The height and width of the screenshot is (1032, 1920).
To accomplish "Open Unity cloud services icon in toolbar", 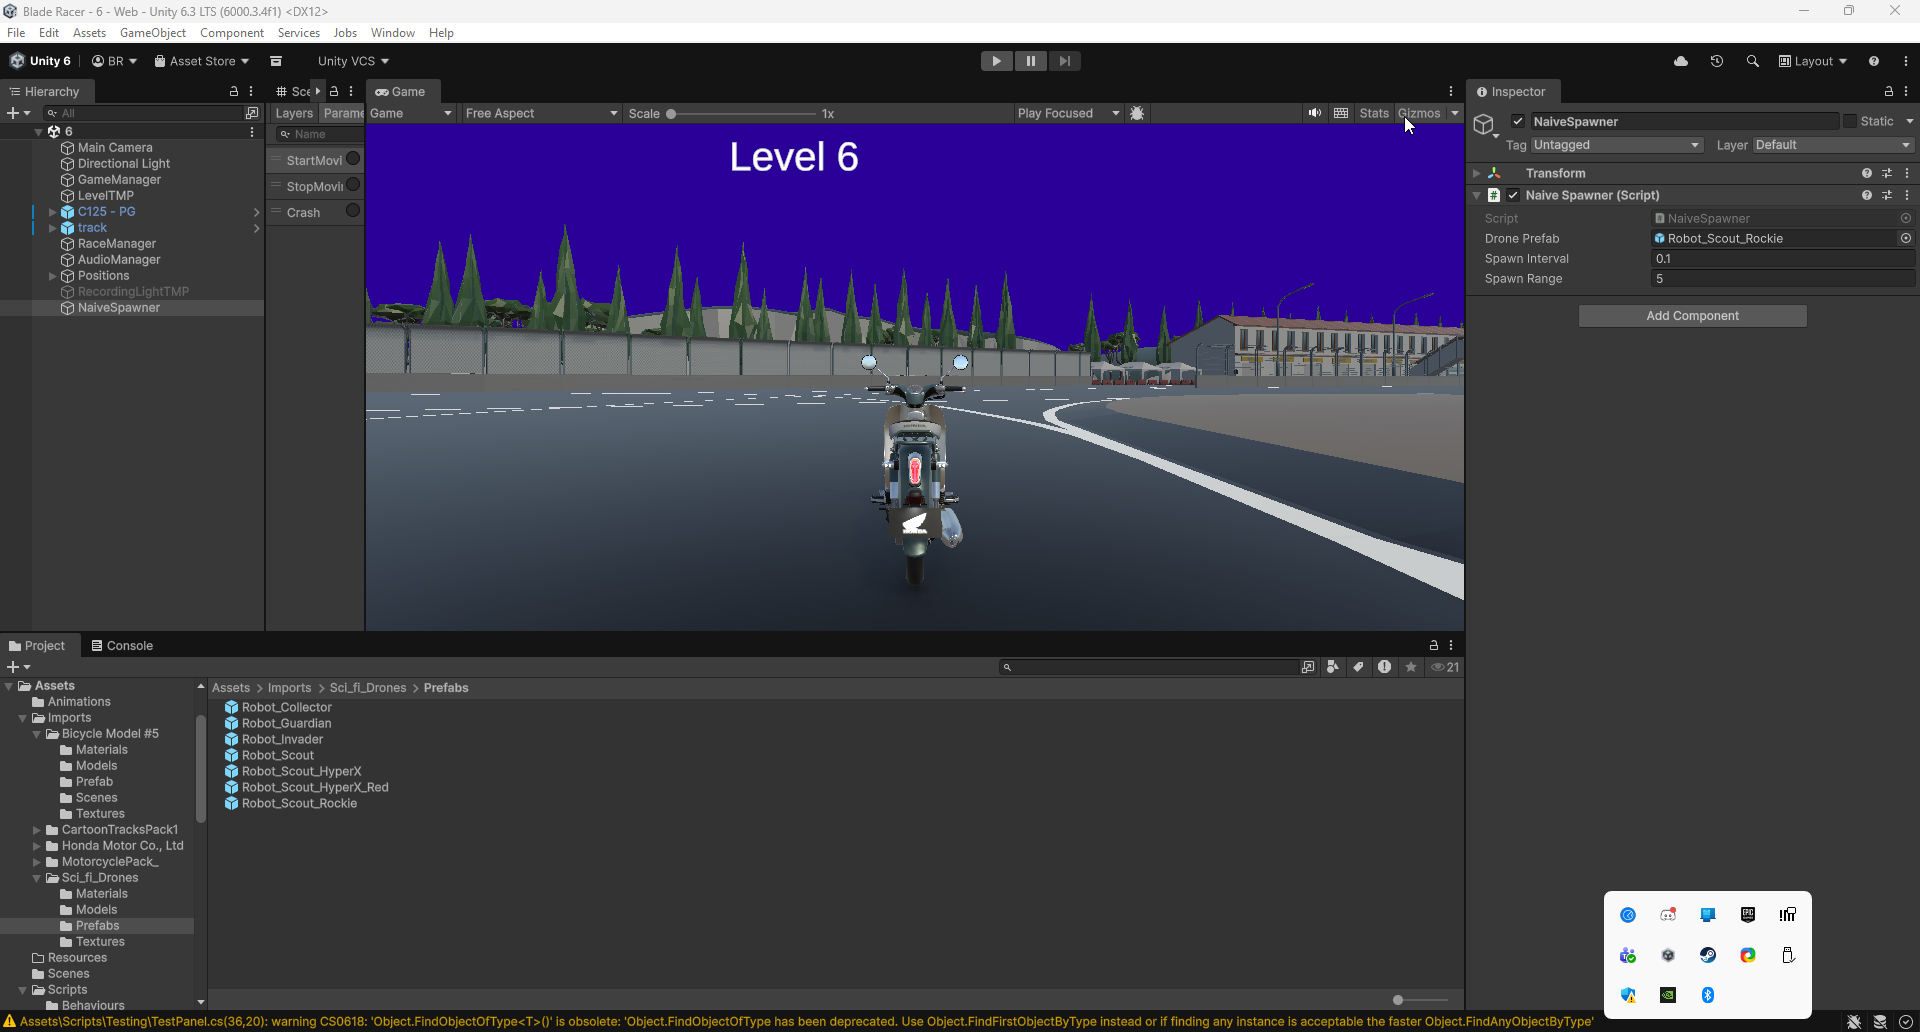I will point(1681,61).
